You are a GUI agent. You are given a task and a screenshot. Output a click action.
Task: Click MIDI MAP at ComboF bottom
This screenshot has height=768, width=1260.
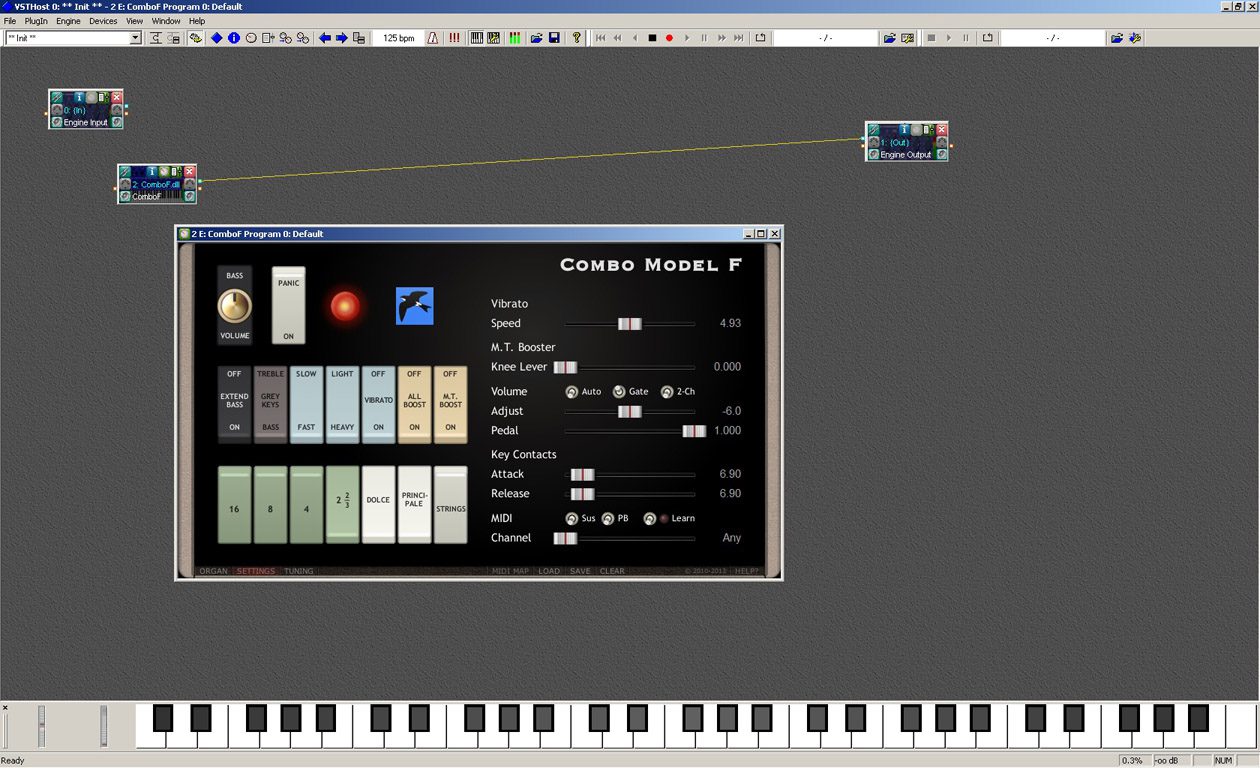[x=510, y=571]
